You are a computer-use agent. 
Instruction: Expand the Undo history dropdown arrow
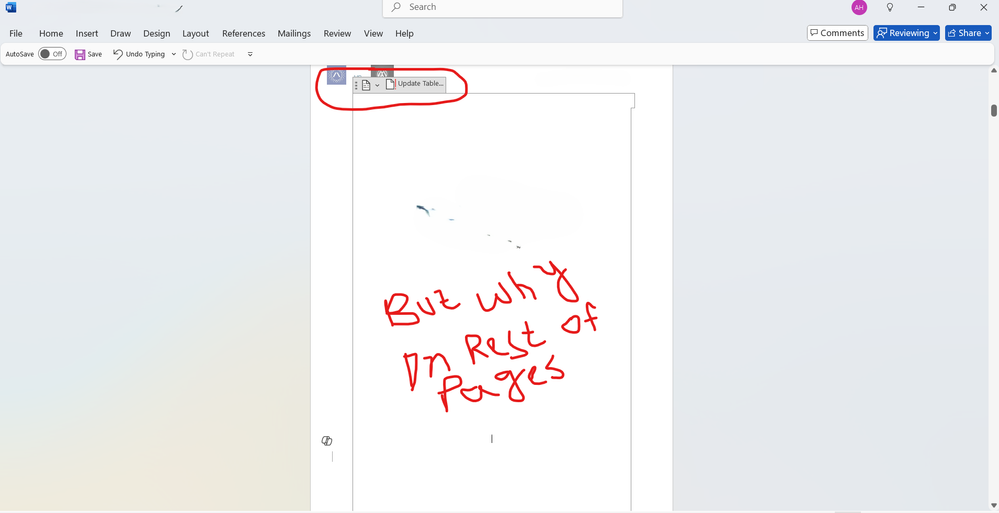point(174,54)
